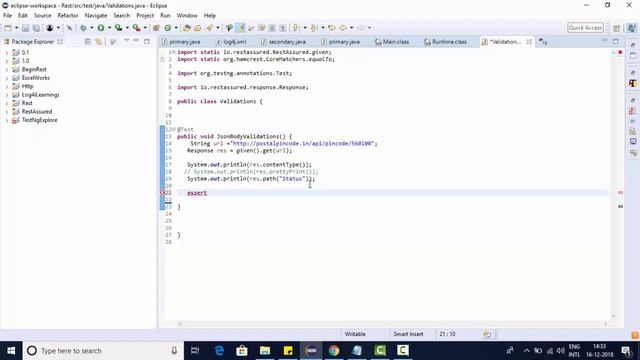The height and width of the screenshot is (360, 640).
Task: Minimize the Package Explorer panel
Action: 136,41
